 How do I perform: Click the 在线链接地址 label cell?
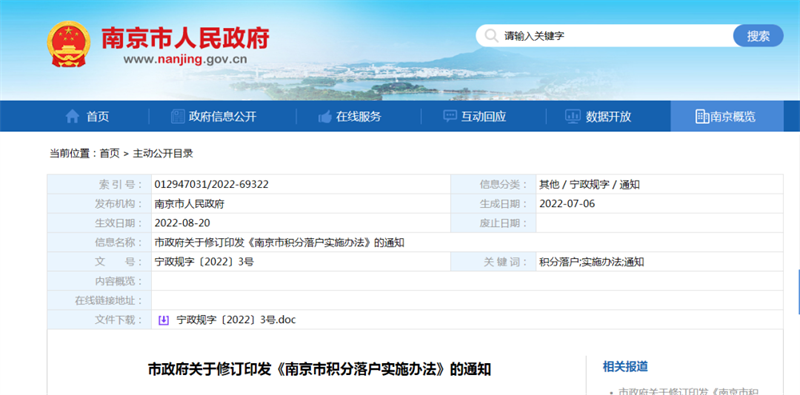[99, 301]
